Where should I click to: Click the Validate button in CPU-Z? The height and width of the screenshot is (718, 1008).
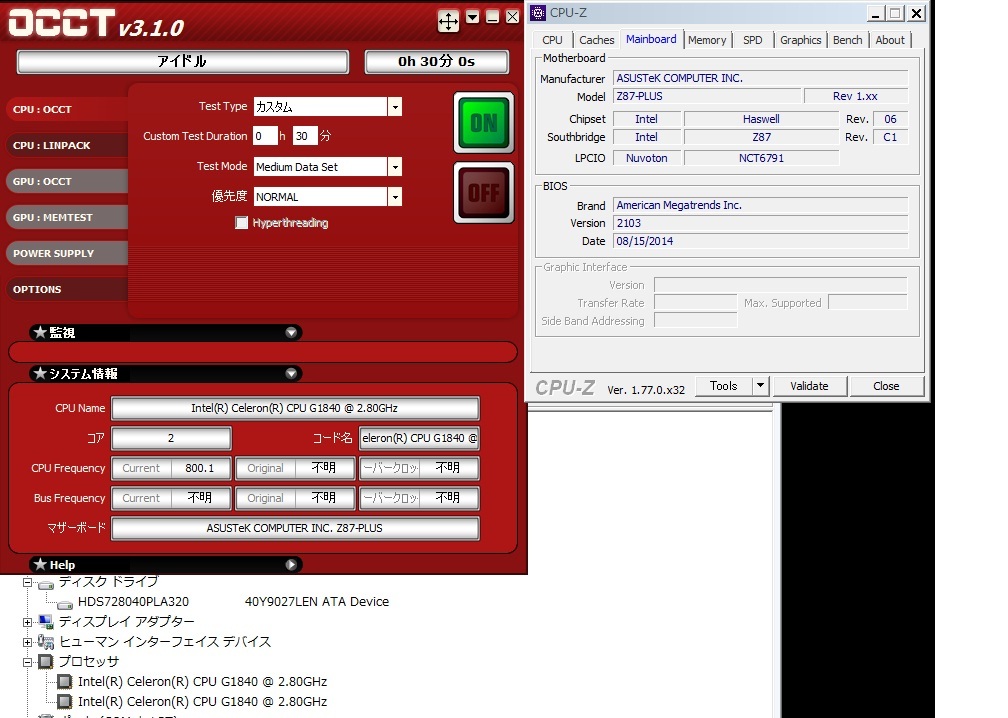tap(809, 386)
